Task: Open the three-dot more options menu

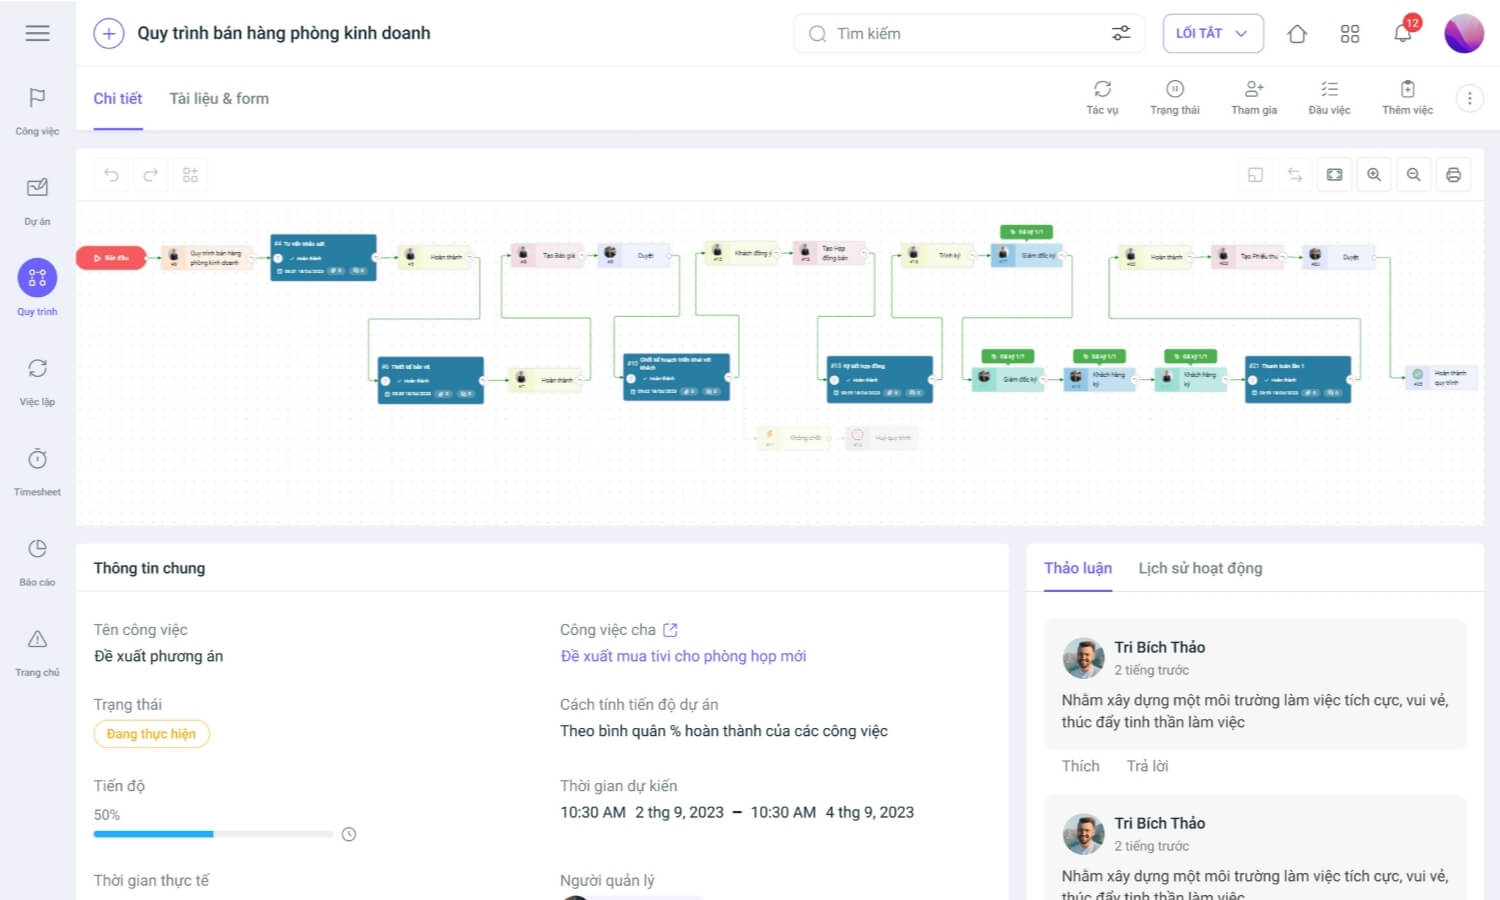Action: tap(1469, 98)
